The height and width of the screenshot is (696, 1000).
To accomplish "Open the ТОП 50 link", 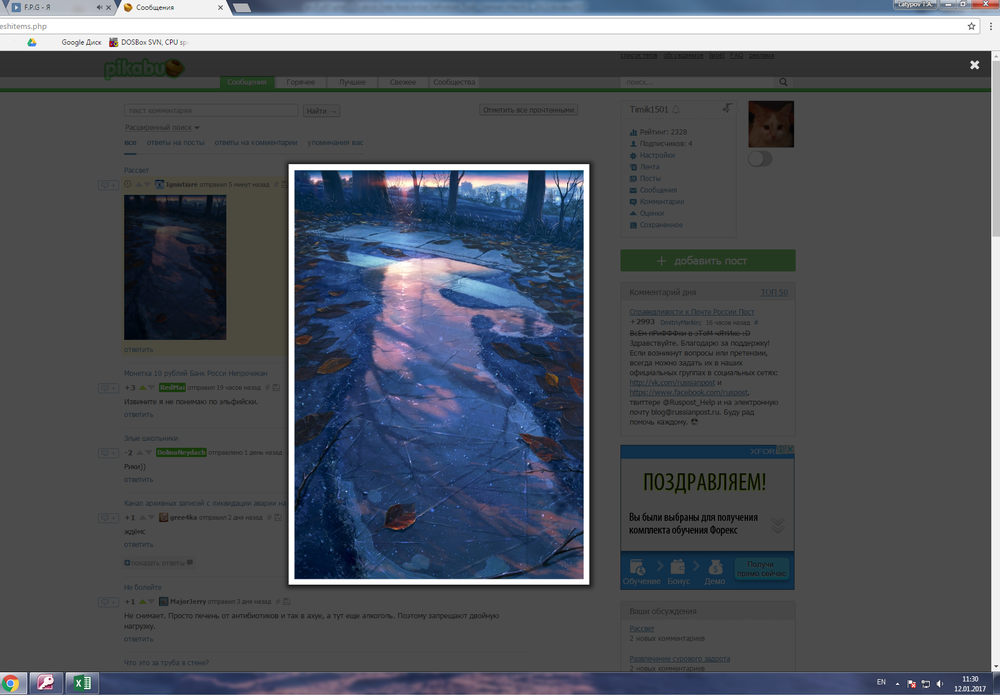I will click(774, 292).
